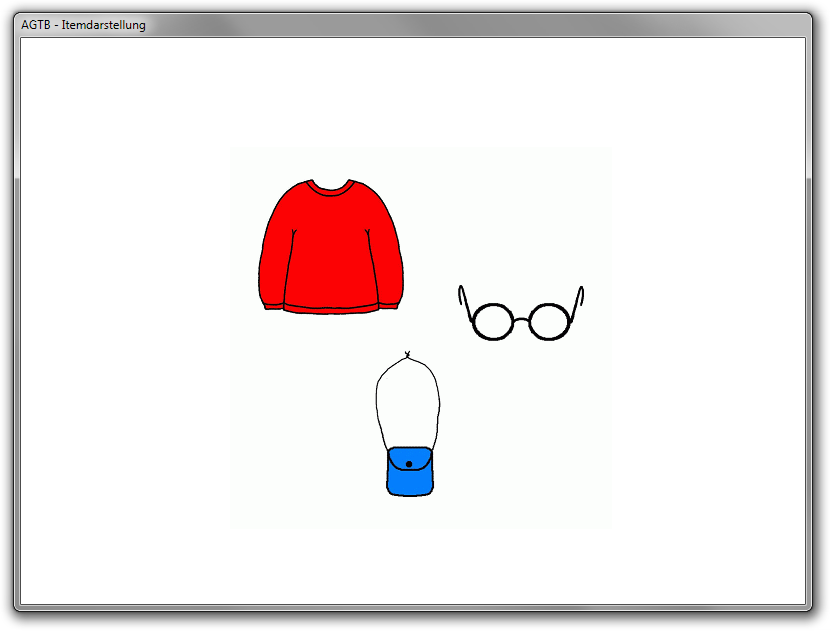Pick the blue shoulder bag picture
Screen dimensions: 831x631
click(408, 424)
